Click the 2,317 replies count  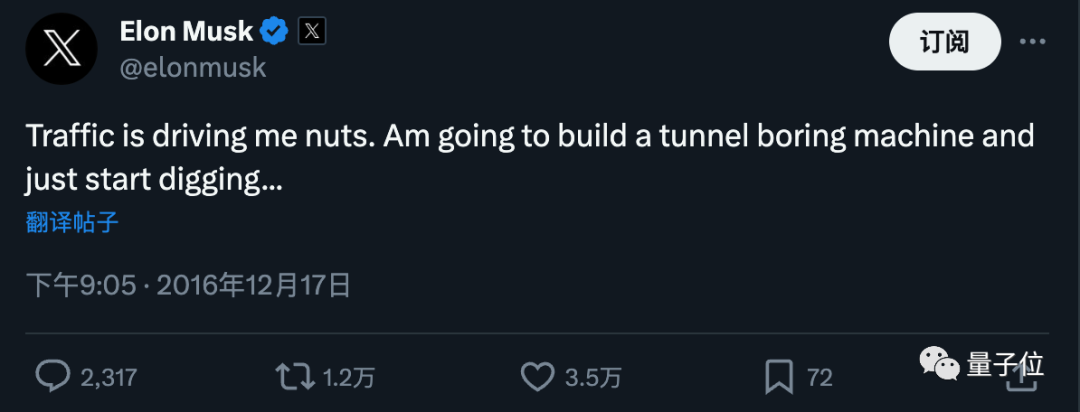107,377
